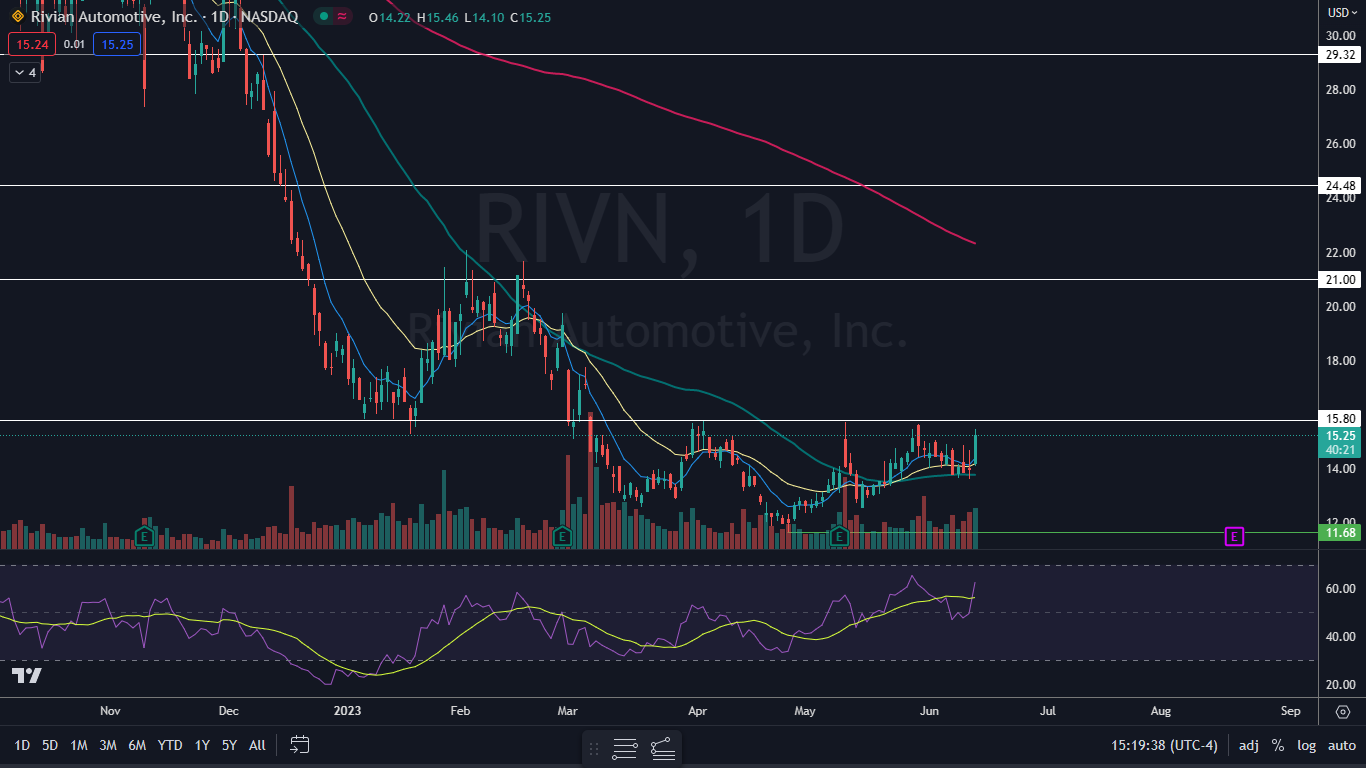Click the May earnings E marker
The height and width of the screenshot is (768, 1366).
pyautogui.click(x=840, y=536)
